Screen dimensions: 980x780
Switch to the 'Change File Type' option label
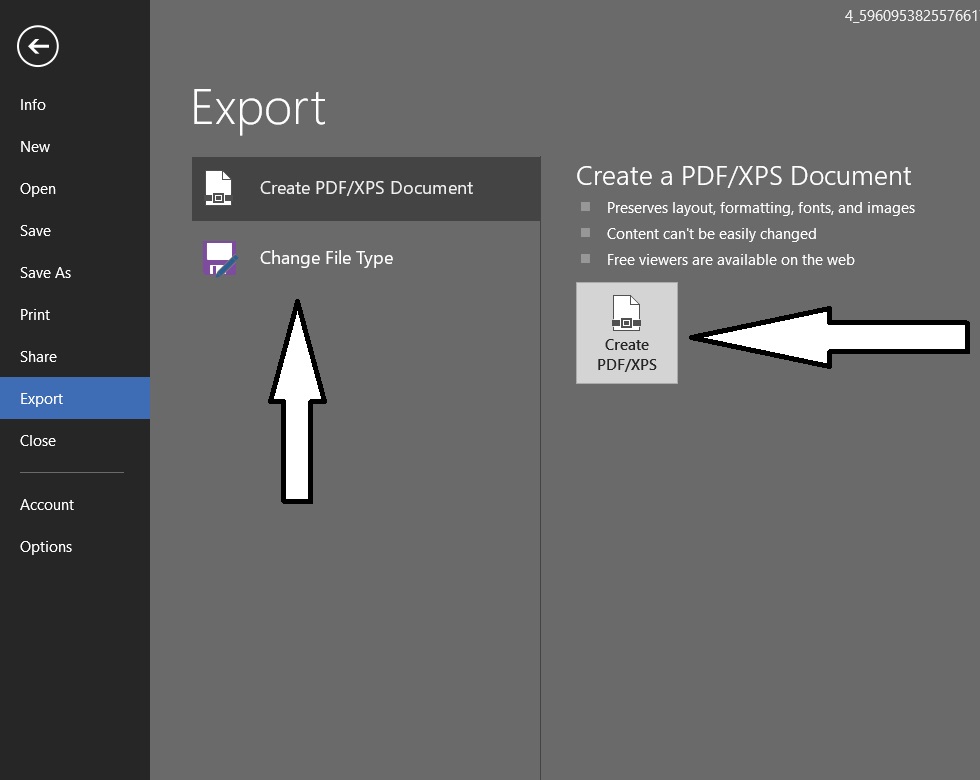click(x=326, y=258)
